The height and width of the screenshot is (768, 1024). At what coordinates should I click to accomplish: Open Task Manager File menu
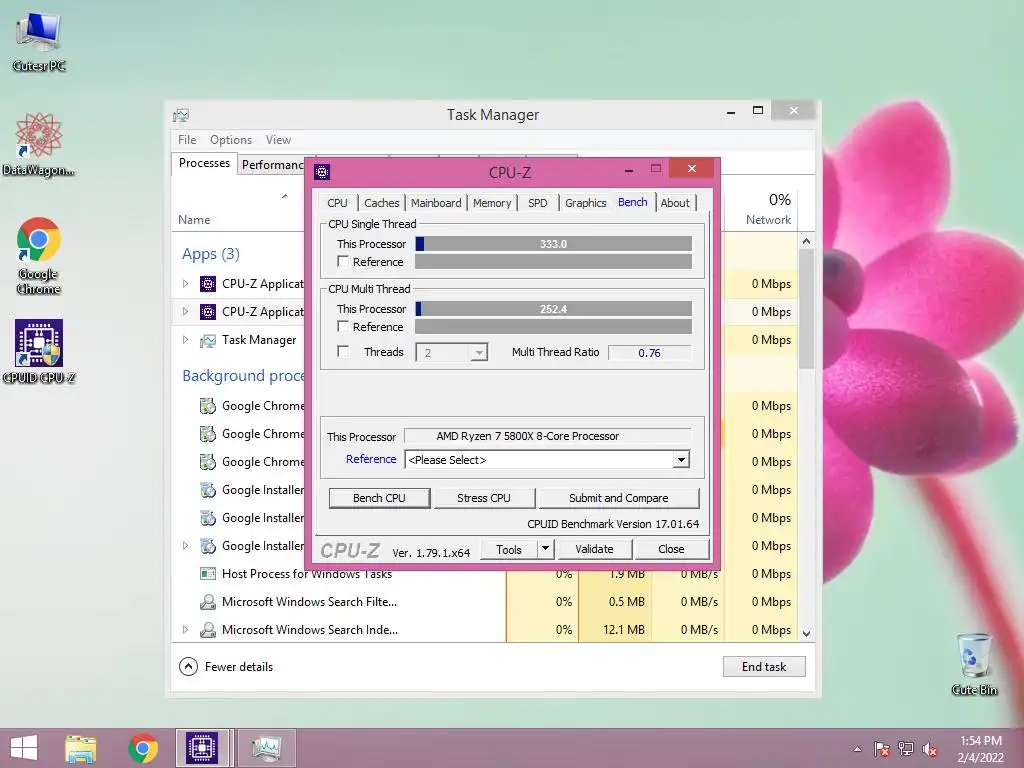[187, 140]
